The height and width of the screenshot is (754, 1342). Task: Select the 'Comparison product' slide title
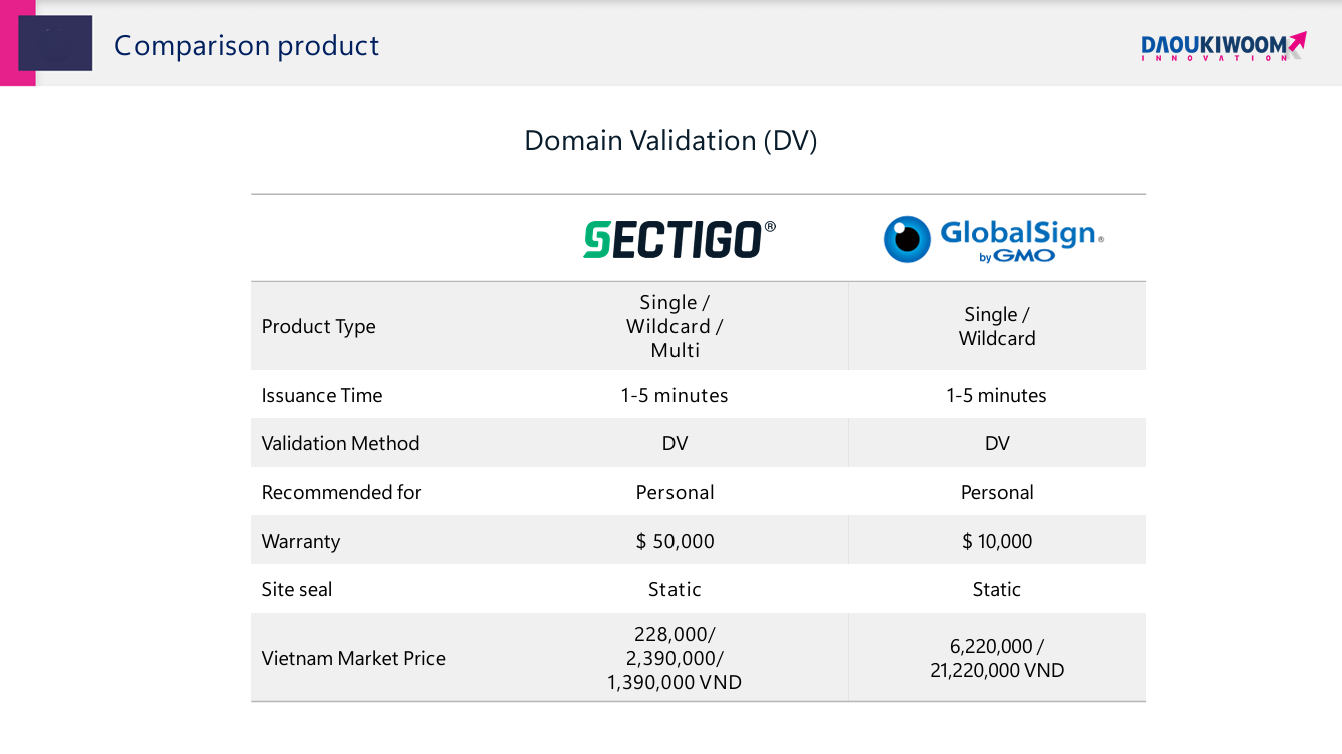246,46
